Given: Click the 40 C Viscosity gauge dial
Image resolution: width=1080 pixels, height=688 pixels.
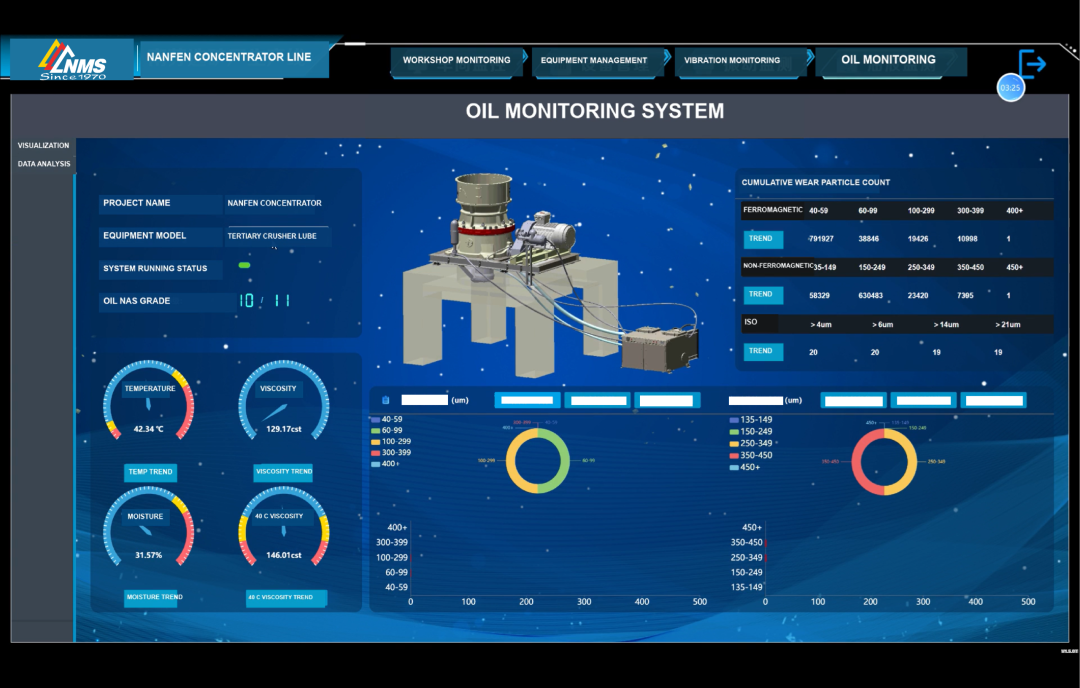Looking at the screenshot, I should point(284,527).
